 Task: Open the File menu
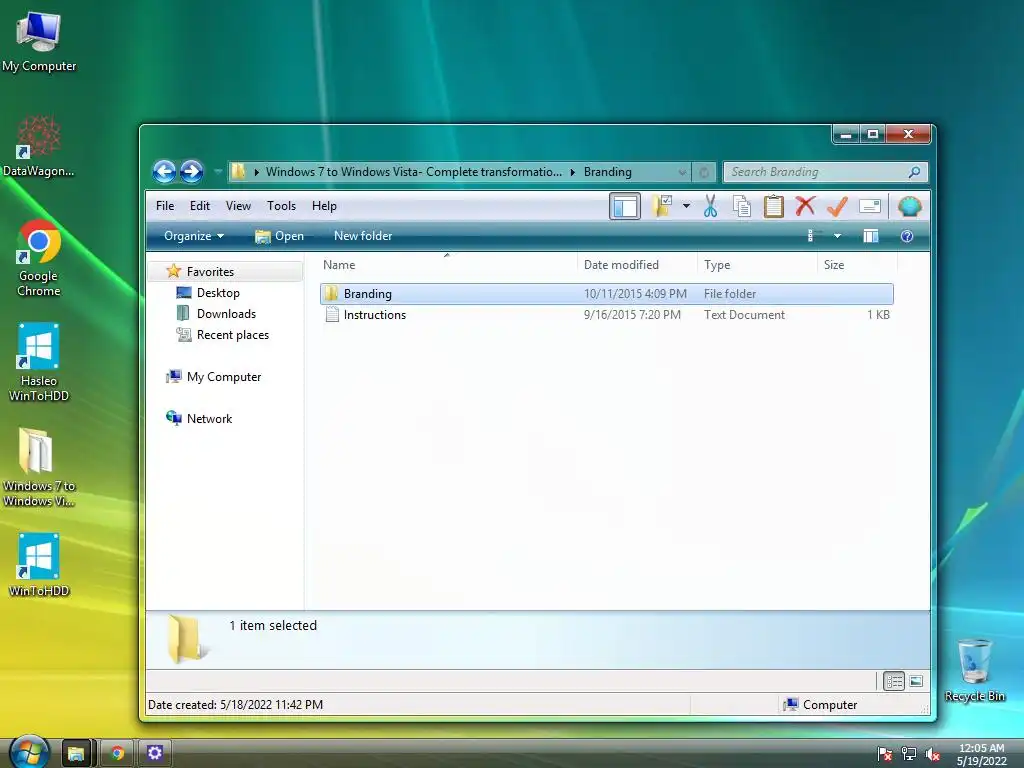click(165, 206)
